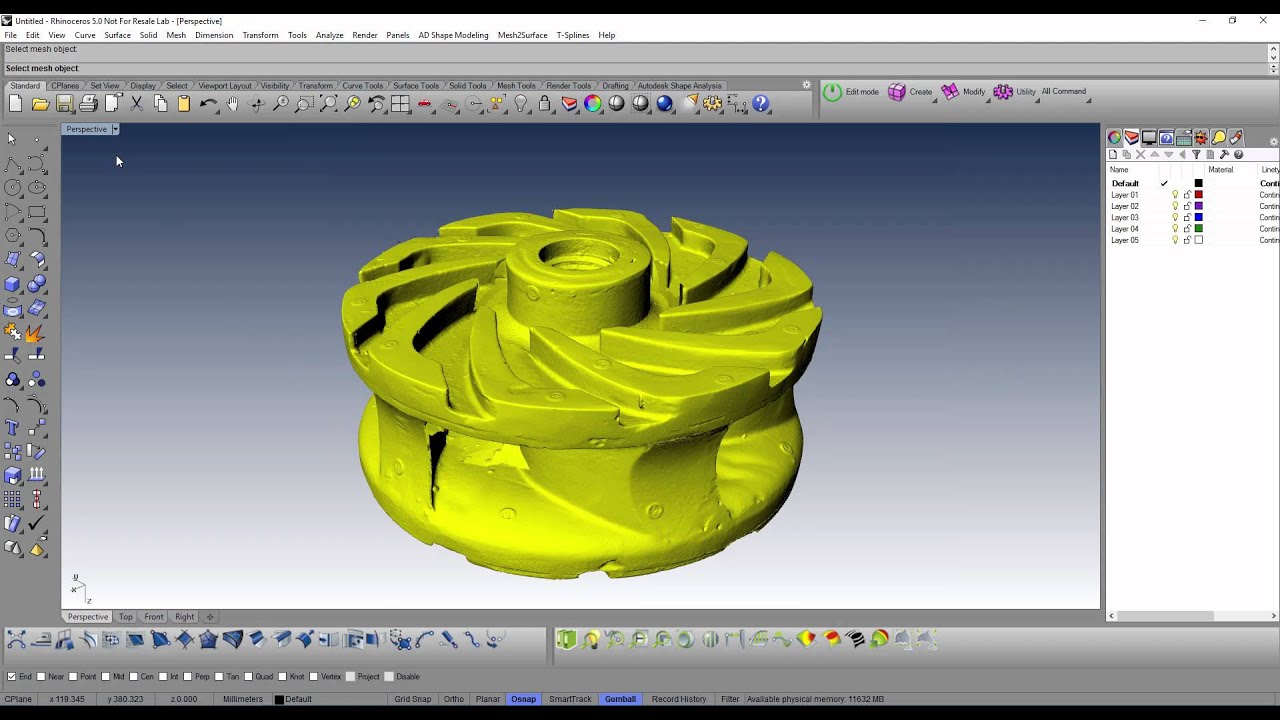Select the Text tool T icon
1280x720 pixels.
[12, 428]
